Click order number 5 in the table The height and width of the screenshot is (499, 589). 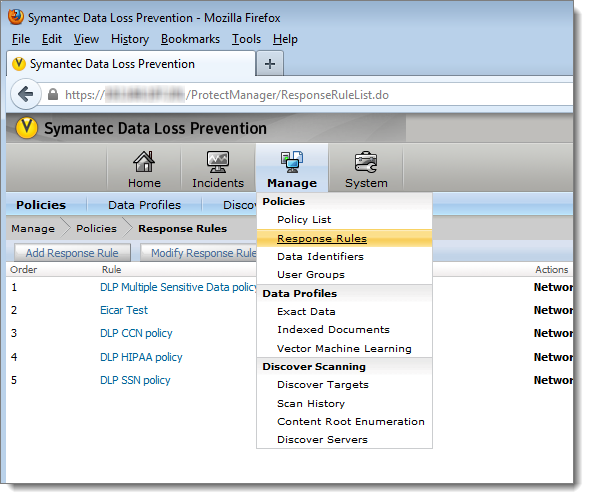(14, 380)
